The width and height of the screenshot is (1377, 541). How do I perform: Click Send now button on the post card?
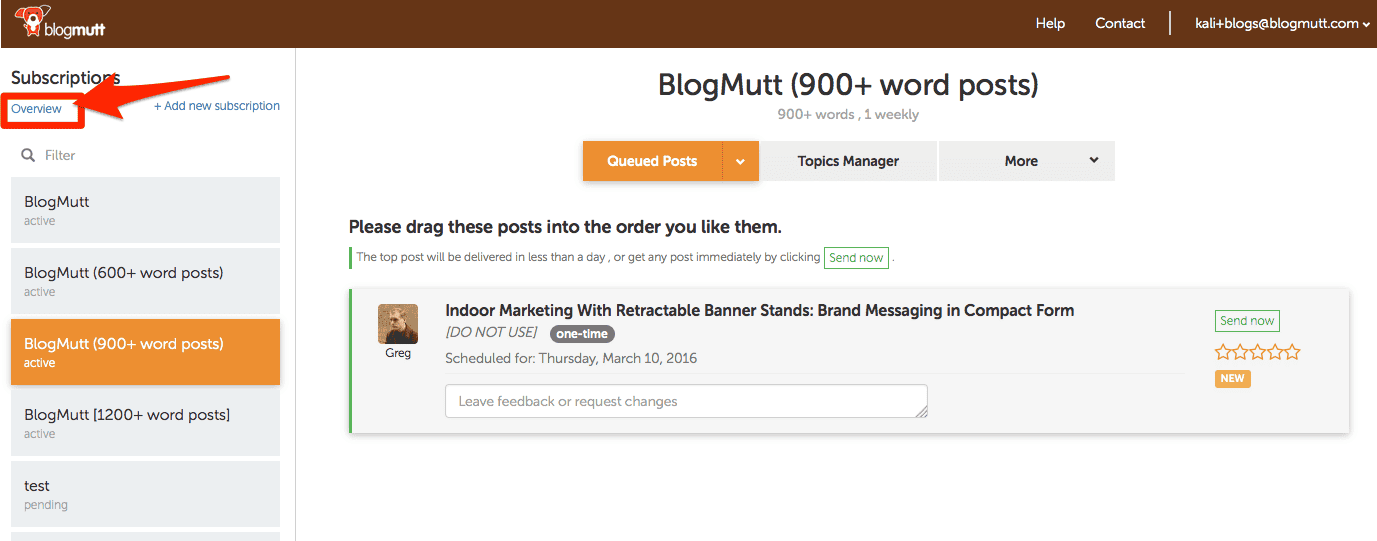click(x=1247, y=321)
